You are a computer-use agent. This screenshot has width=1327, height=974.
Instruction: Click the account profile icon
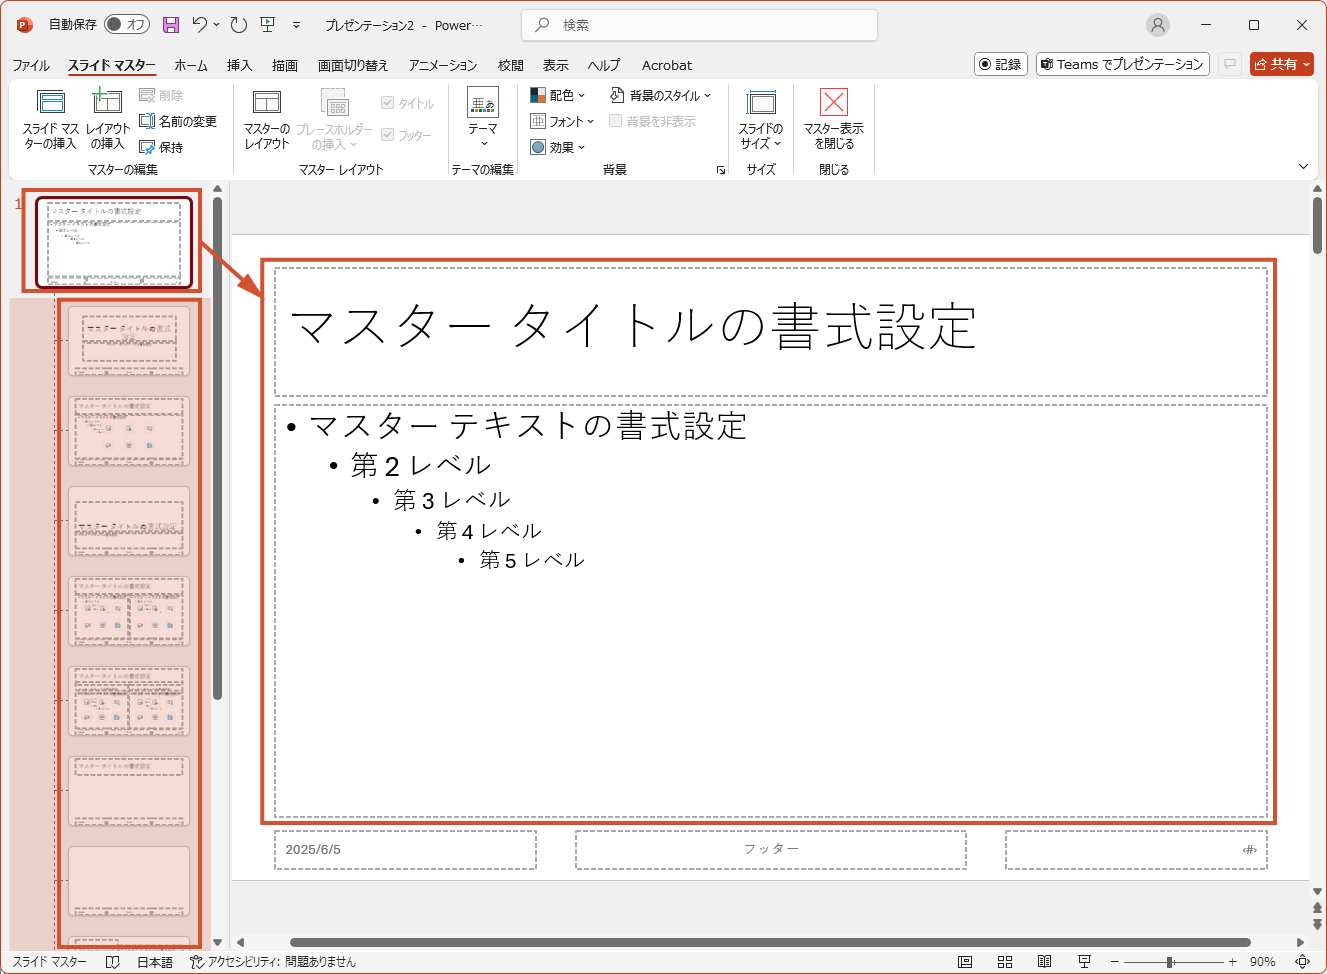point(1158,25)
